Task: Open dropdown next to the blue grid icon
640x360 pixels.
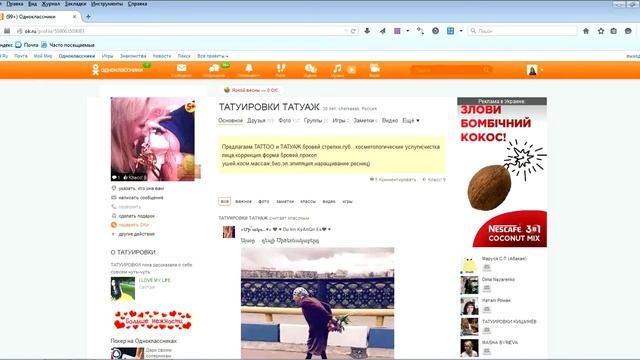Action: click(x=461, y=31)
